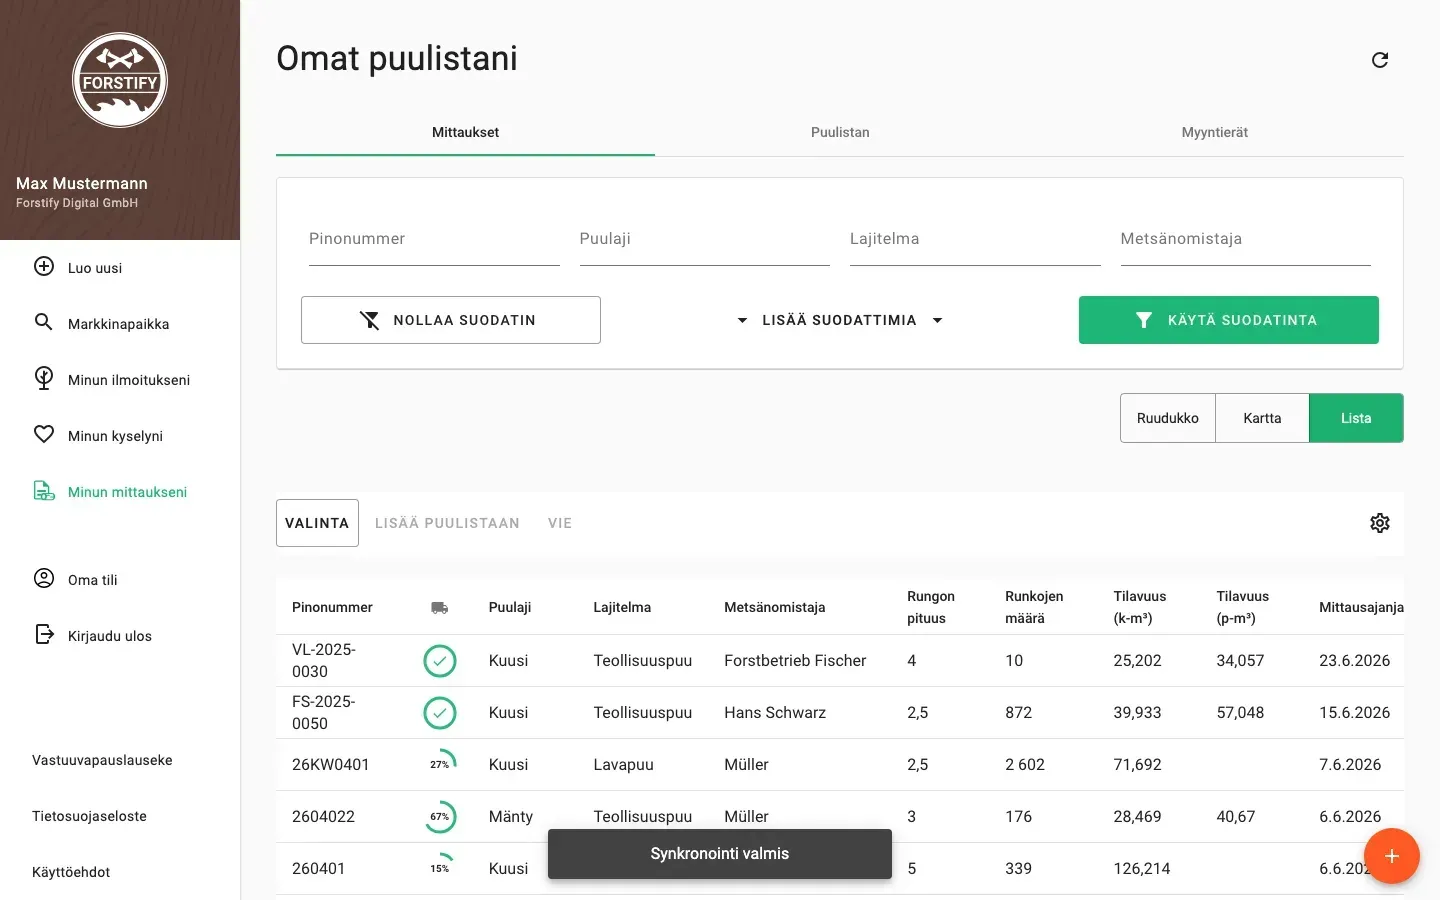Click the refresh icon next to Omat puulistani
This screenshot has height=900, width=1440.
1380,60
